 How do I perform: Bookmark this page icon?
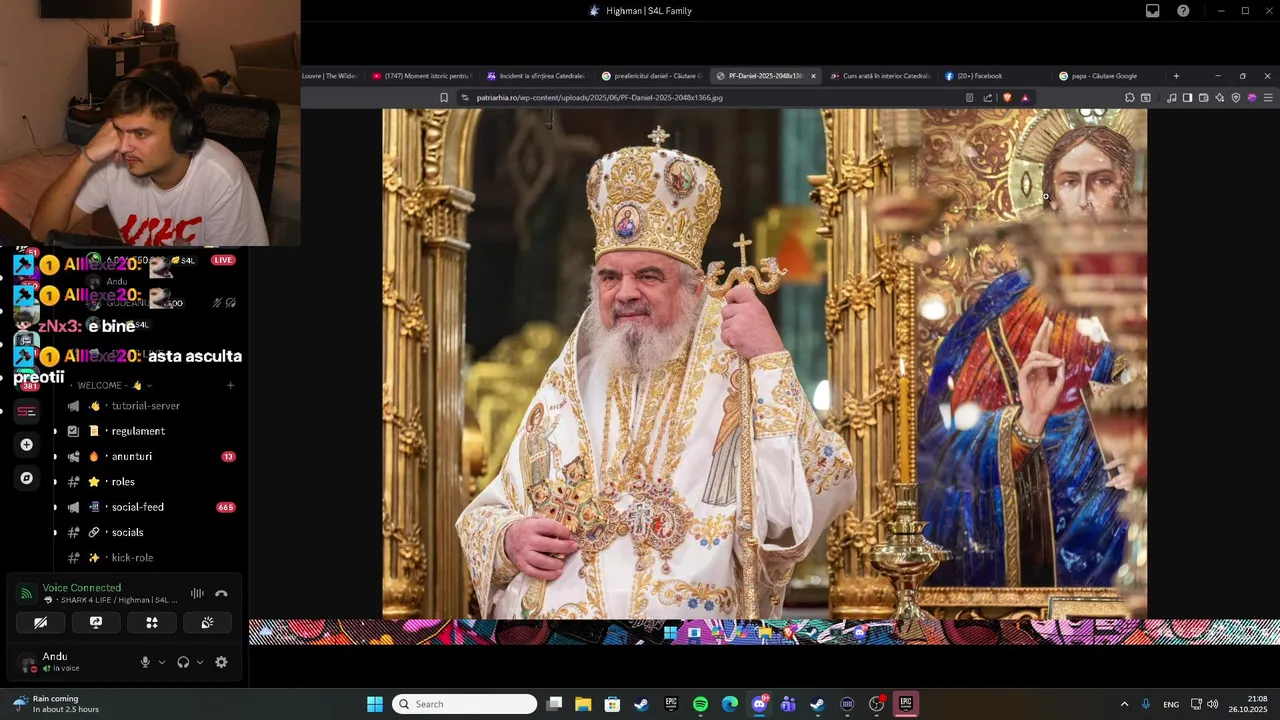[x=444, y=98]
